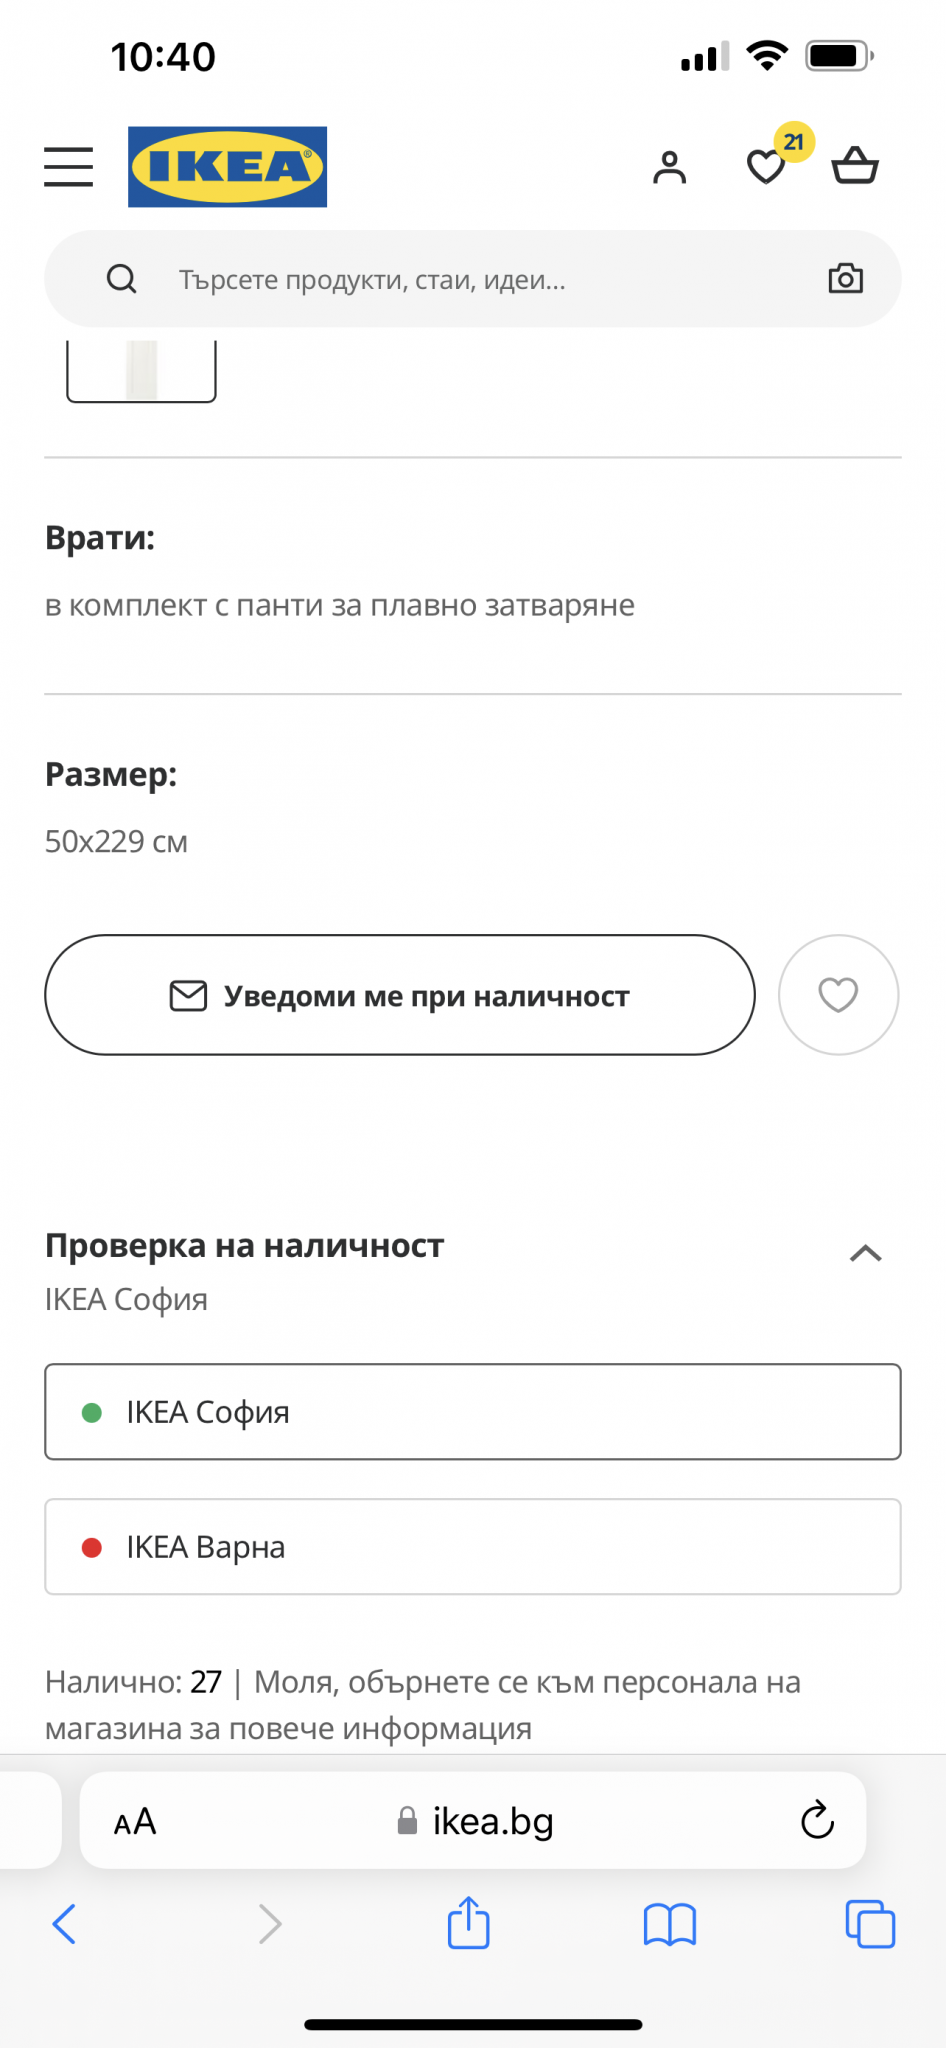
Task: Select the white door colour thumbnail
Action: [x=141, y=370]
